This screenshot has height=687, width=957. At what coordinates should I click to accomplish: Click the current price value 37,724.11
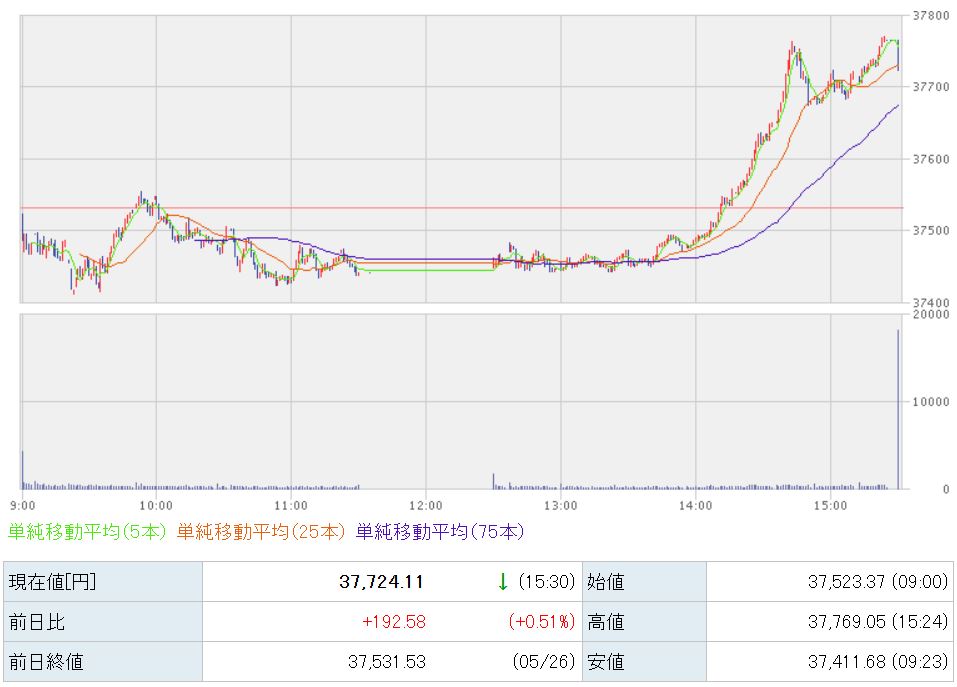point(381,581)
